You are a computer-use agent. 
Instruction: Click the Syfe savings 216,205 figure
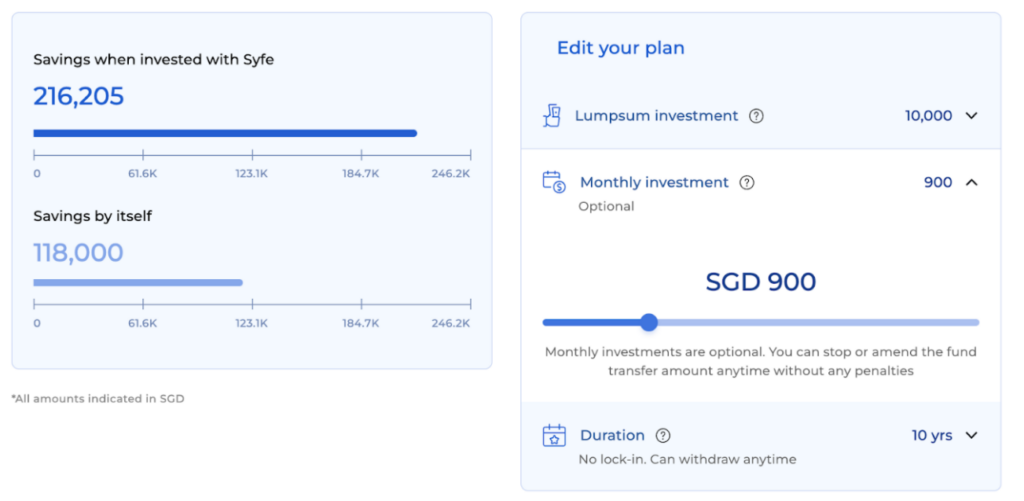click(x=78, y=97)
